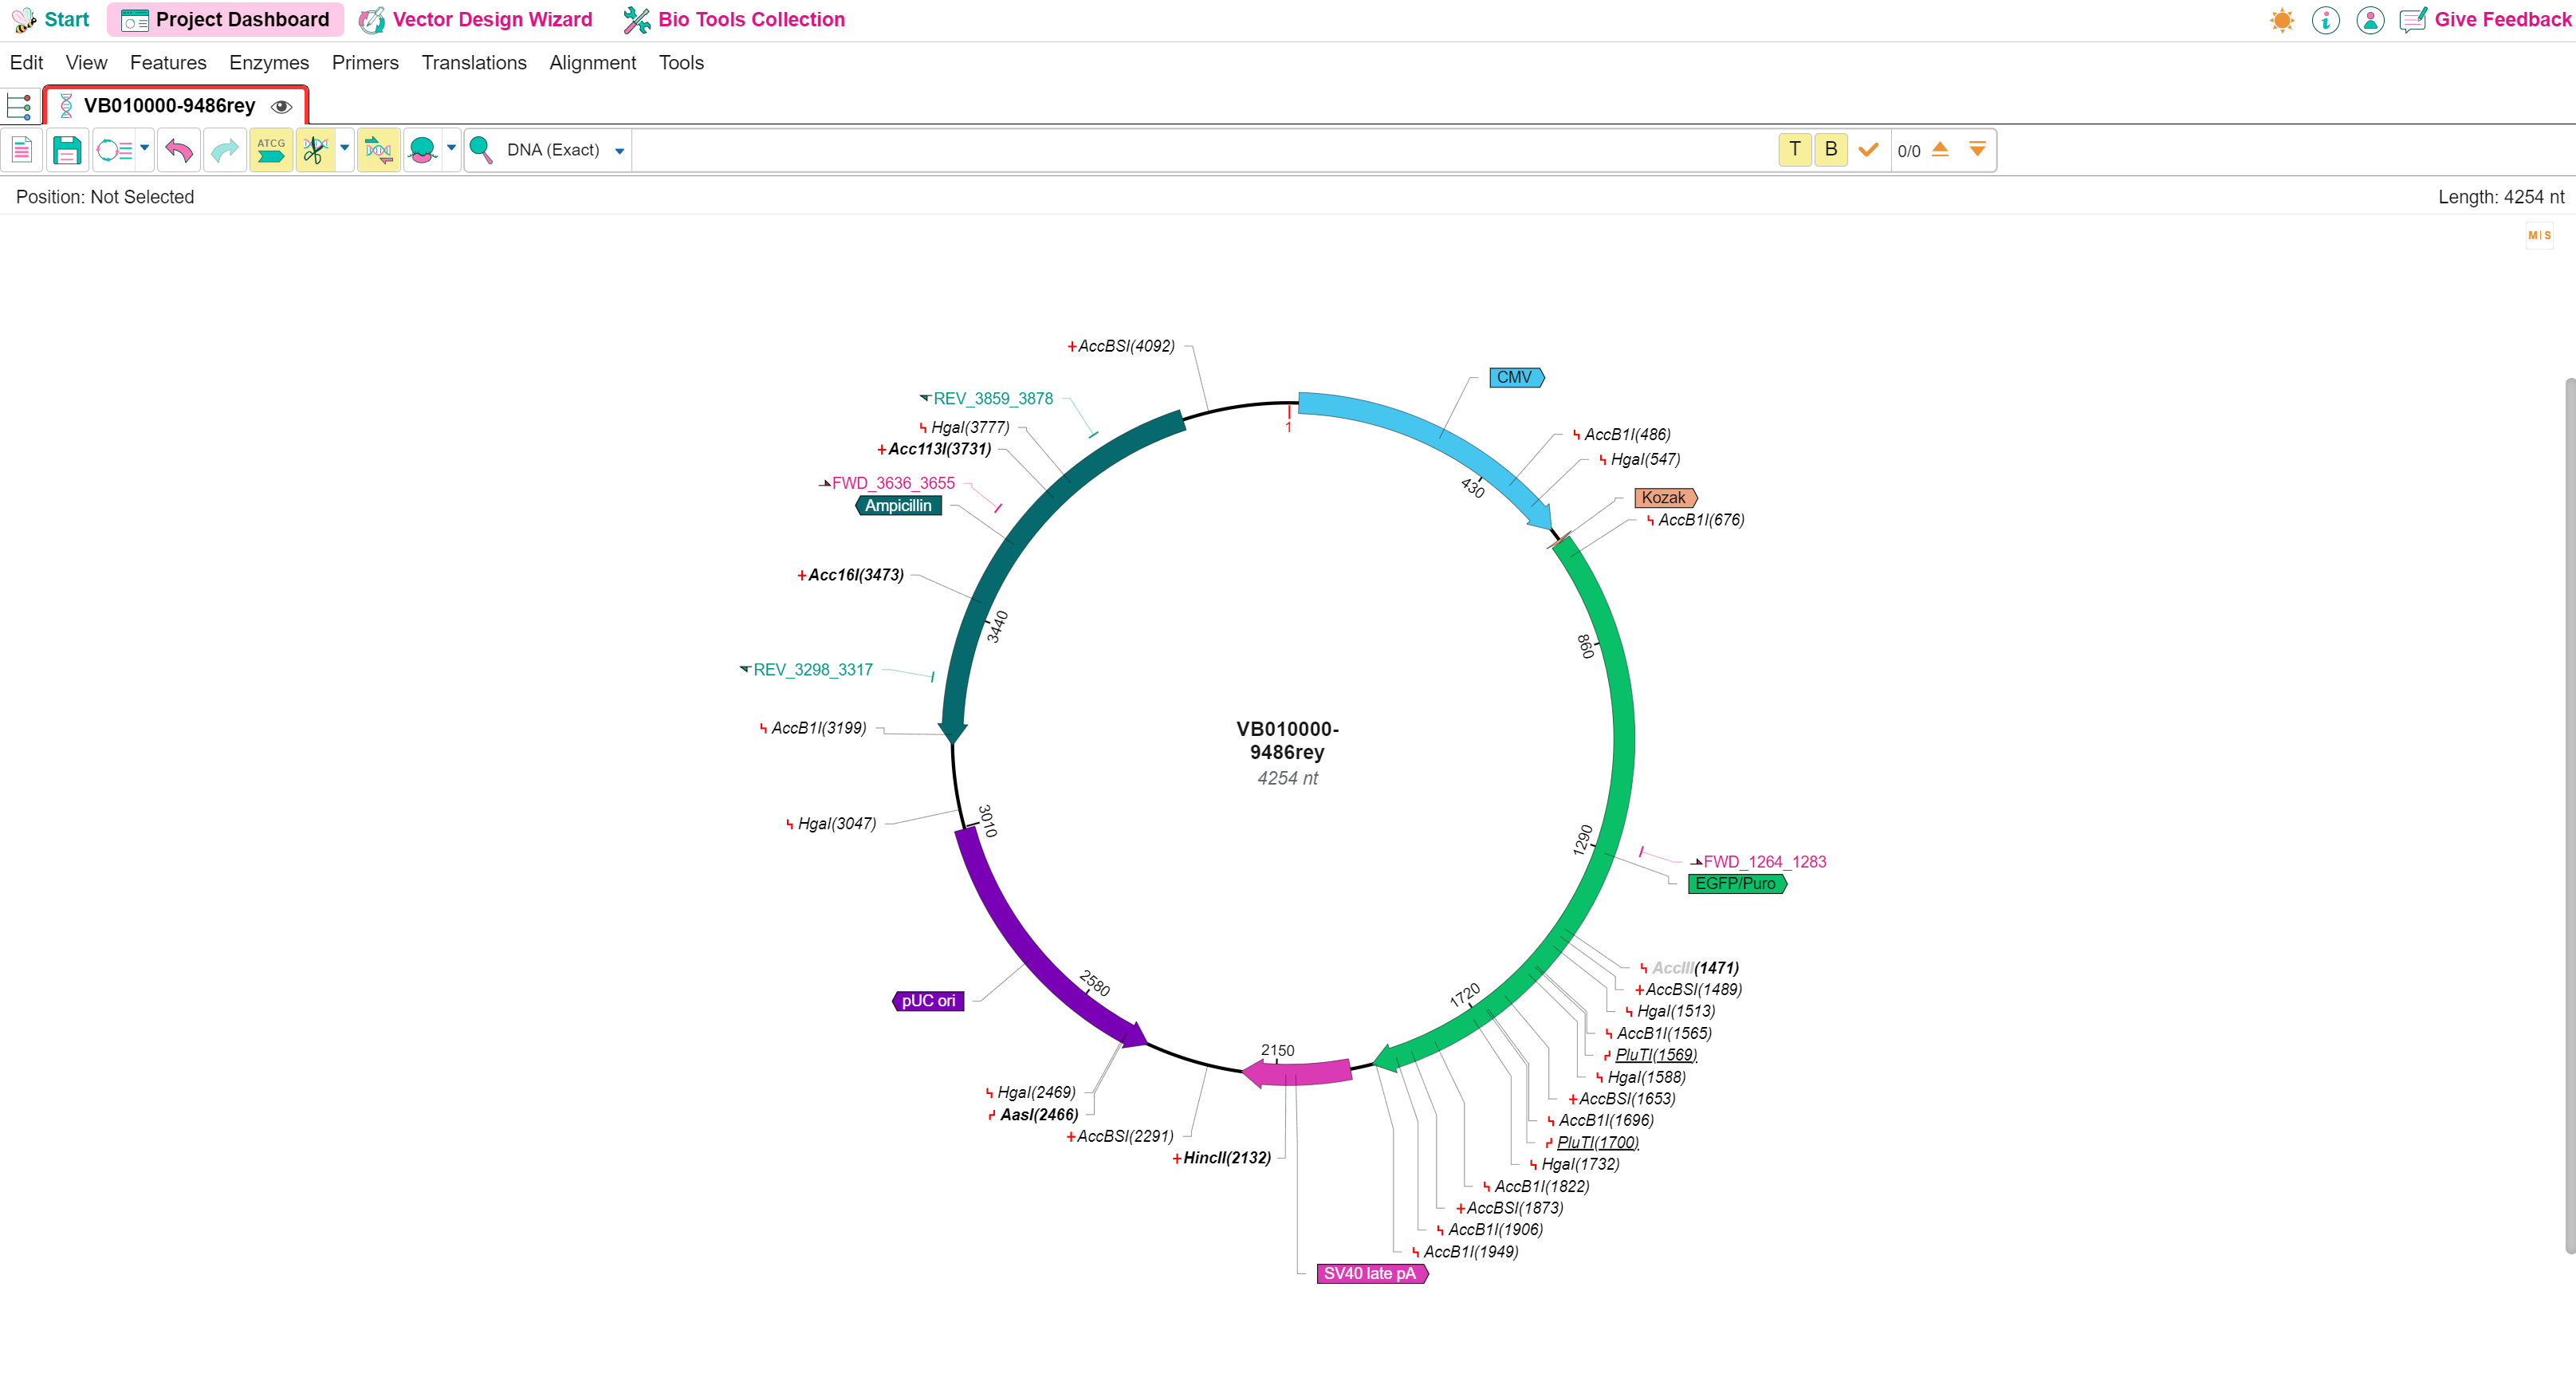Viewport: 2576px width, 1393px height.
Task: Expand the DNA (Exact) search type dropdown
Action: [619, 151]
